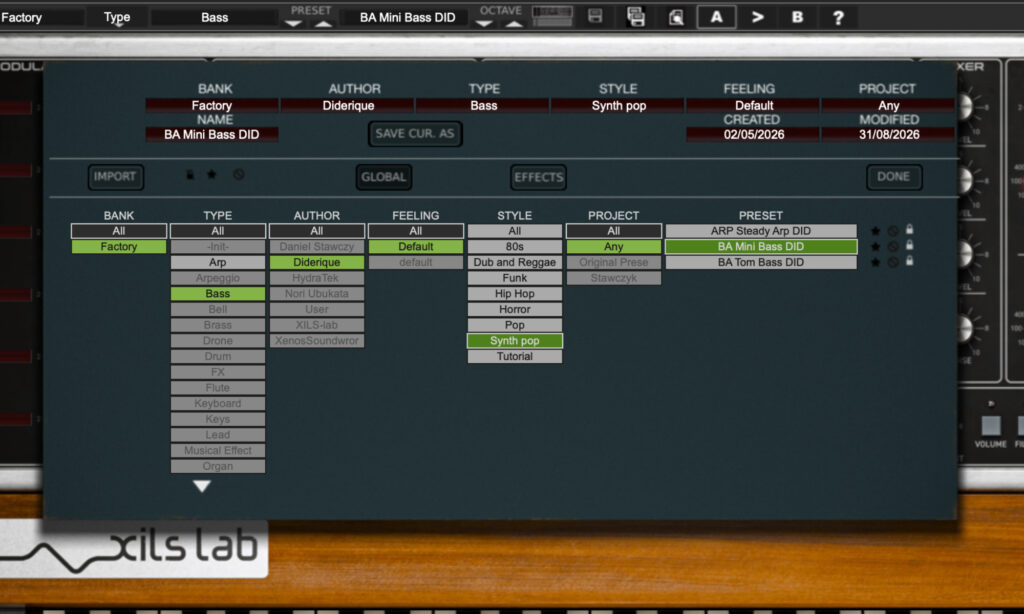Open the BA Mini Bass DID preset menu
The image size is (1024, 614).
[x=408, y=17]
